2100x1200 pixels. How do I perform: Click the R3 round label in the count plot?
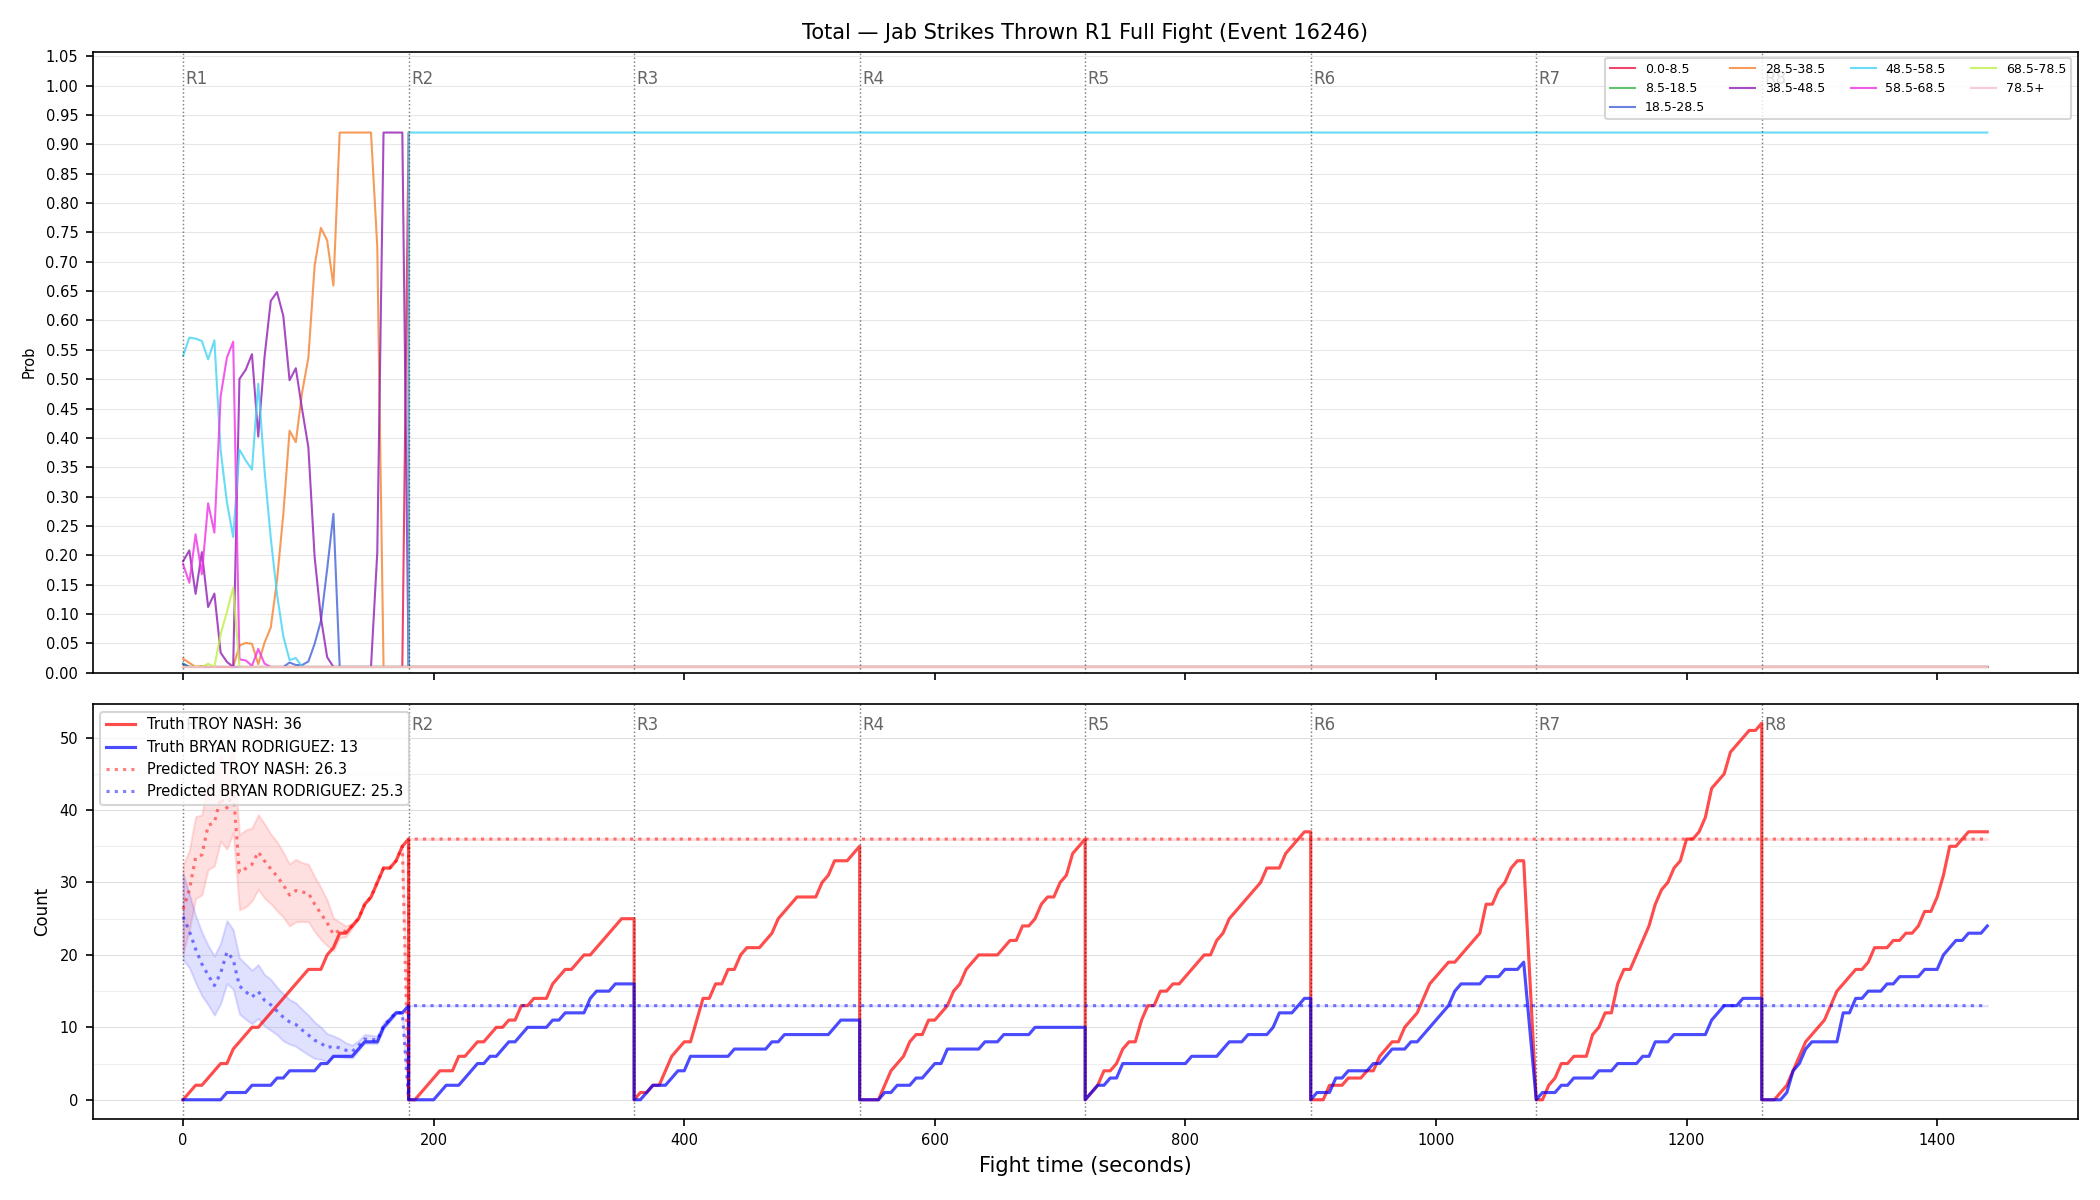click(x=647, y=724)
